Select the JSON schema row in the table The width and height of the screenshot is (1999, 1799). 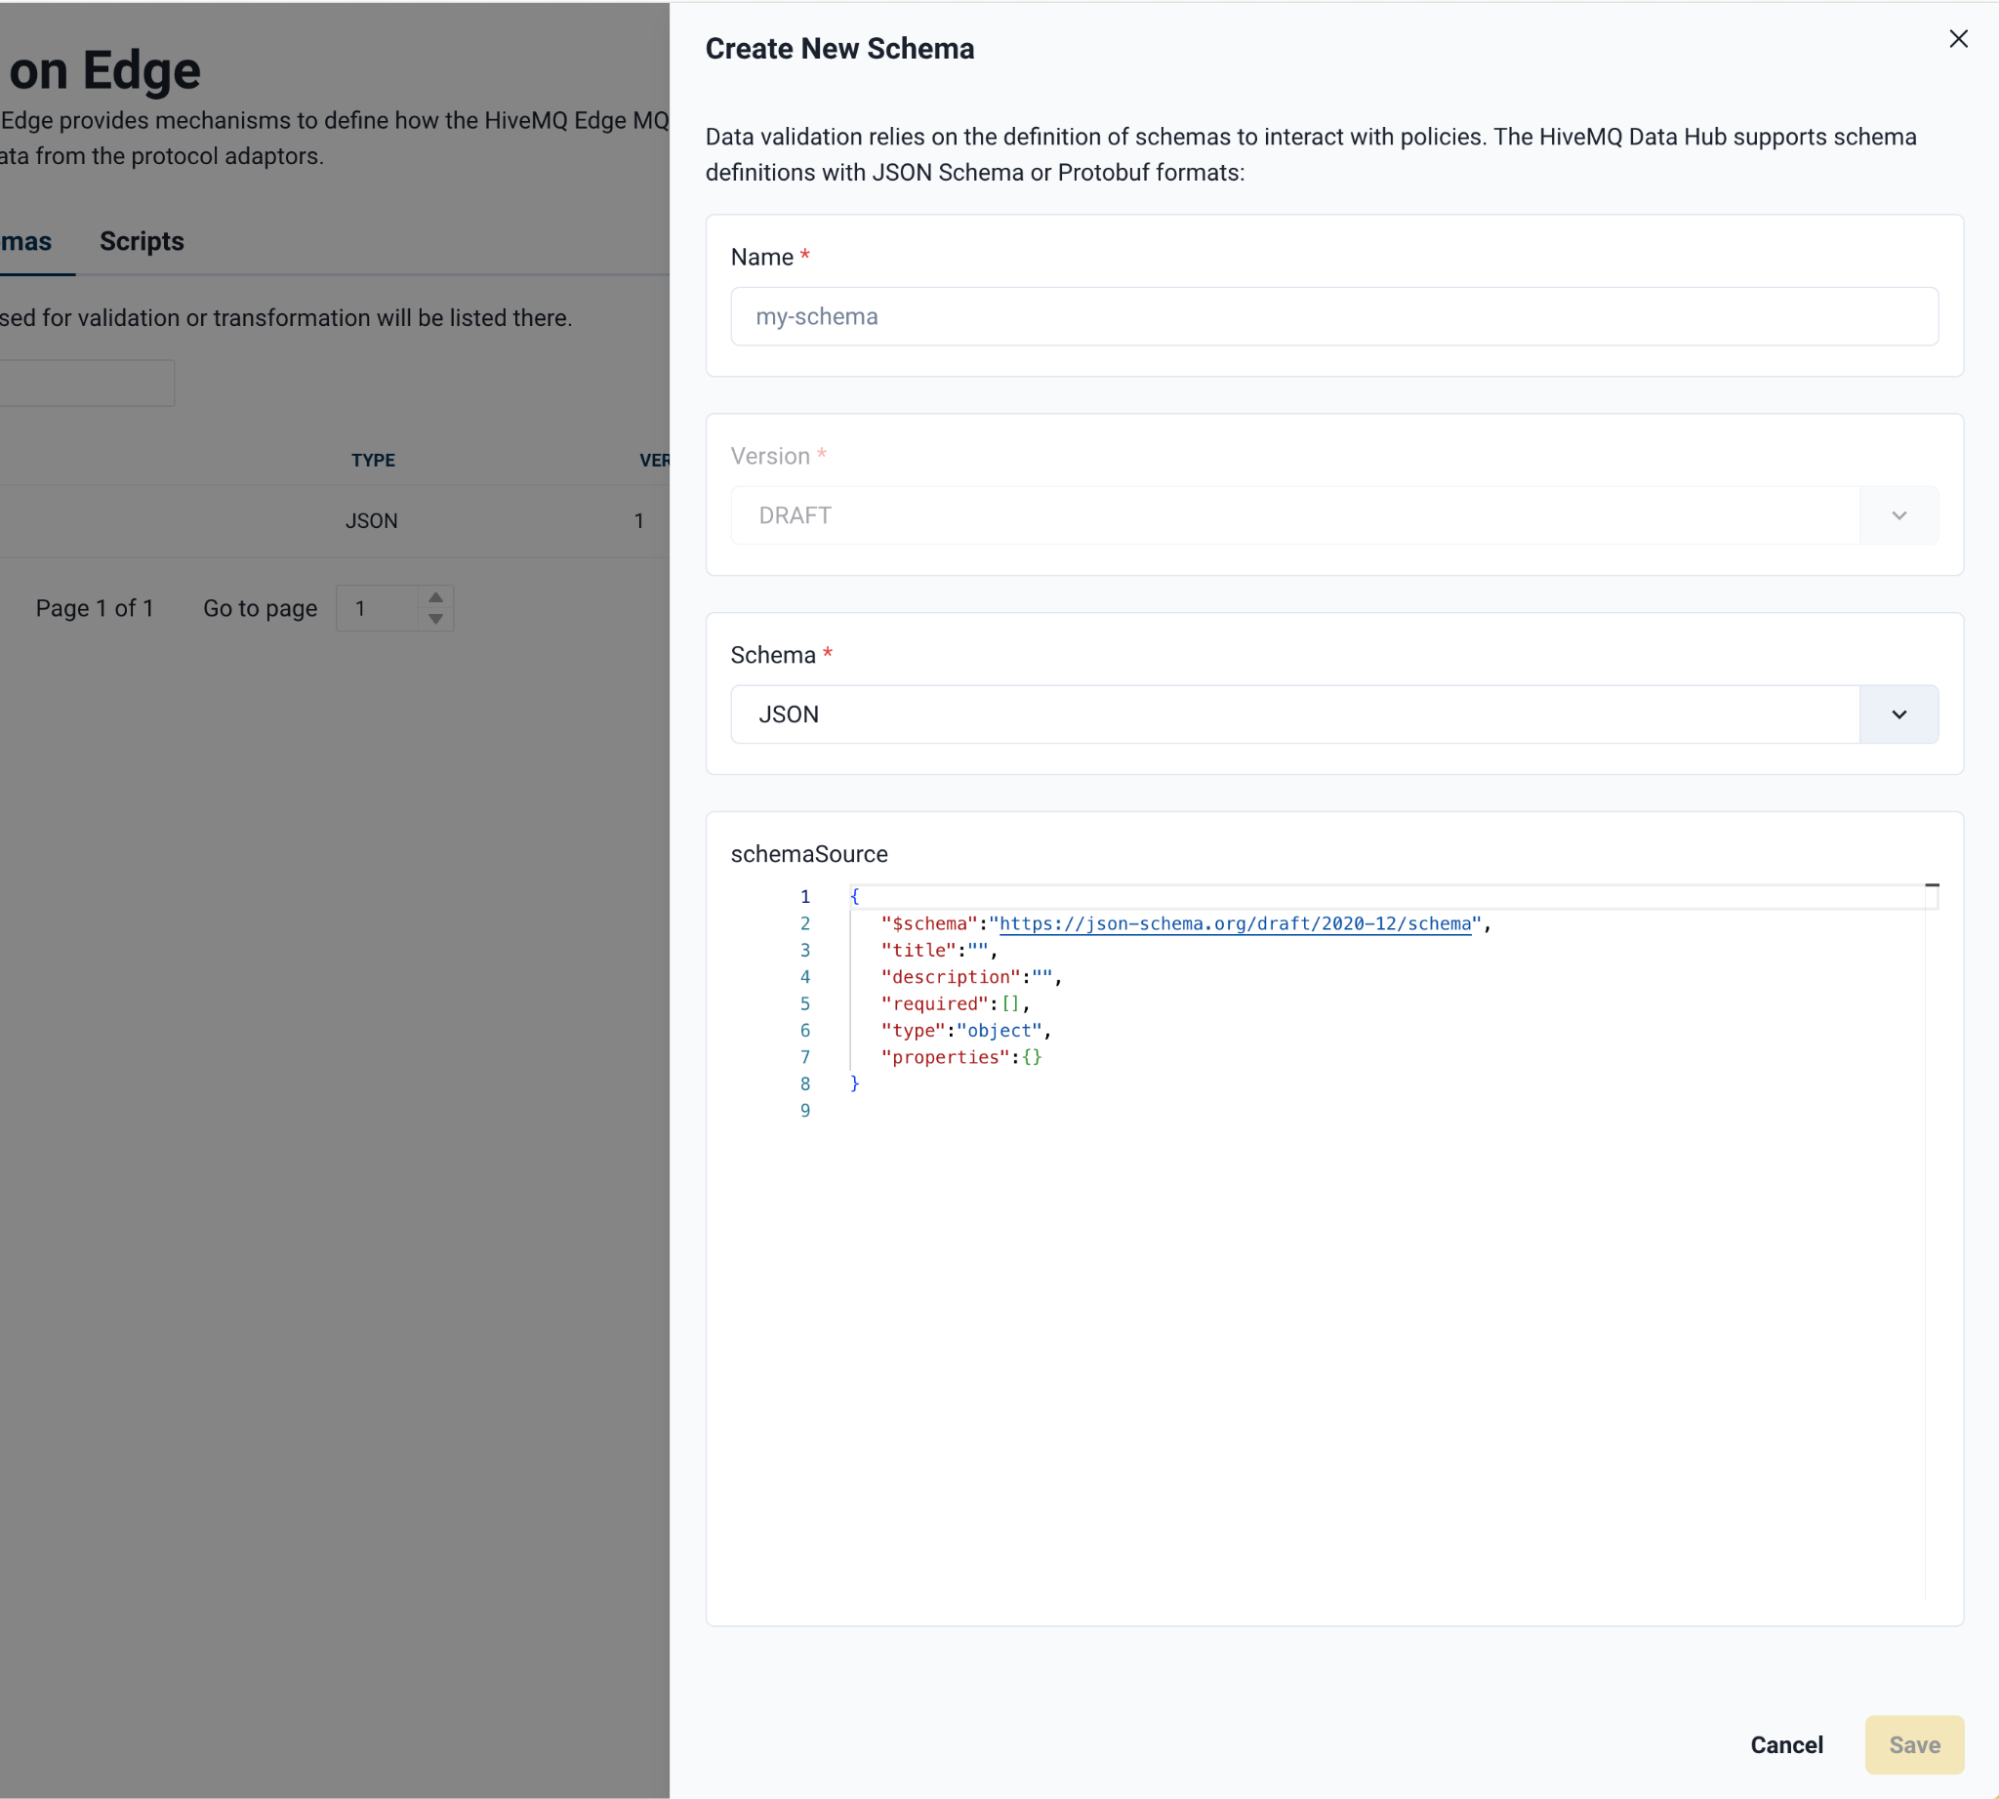point(370,520)
